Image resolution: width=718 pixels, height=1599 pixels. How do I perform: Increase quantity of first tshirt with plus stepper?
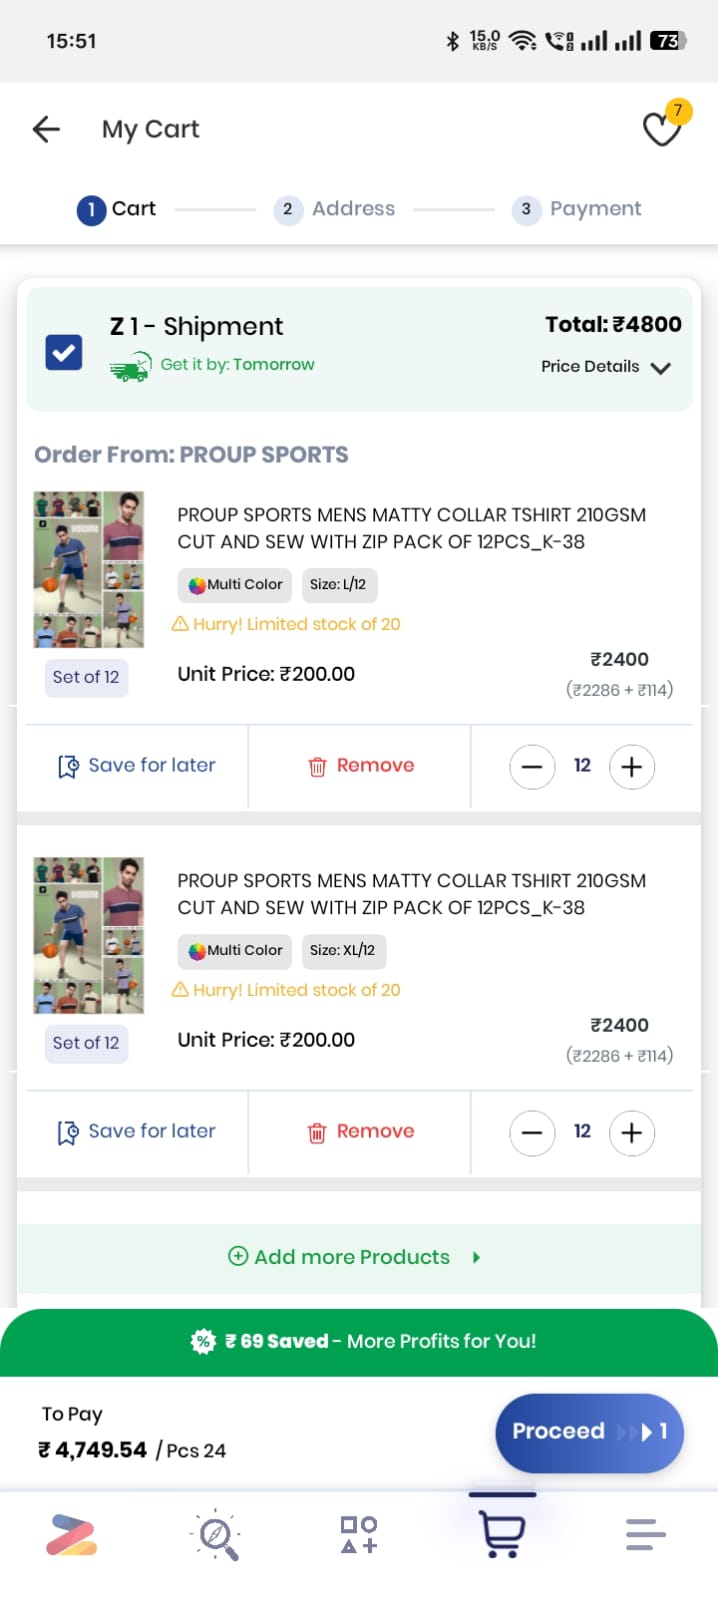click(x=632, y=766)
